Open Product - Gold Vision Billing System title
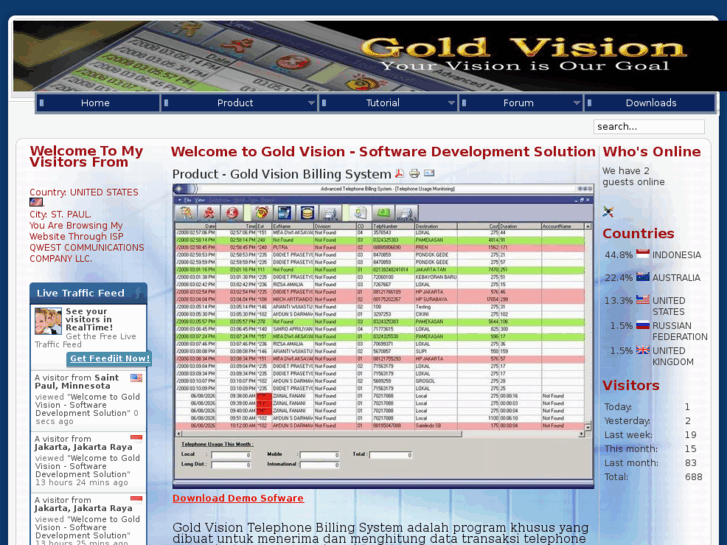 click(281, 174)
